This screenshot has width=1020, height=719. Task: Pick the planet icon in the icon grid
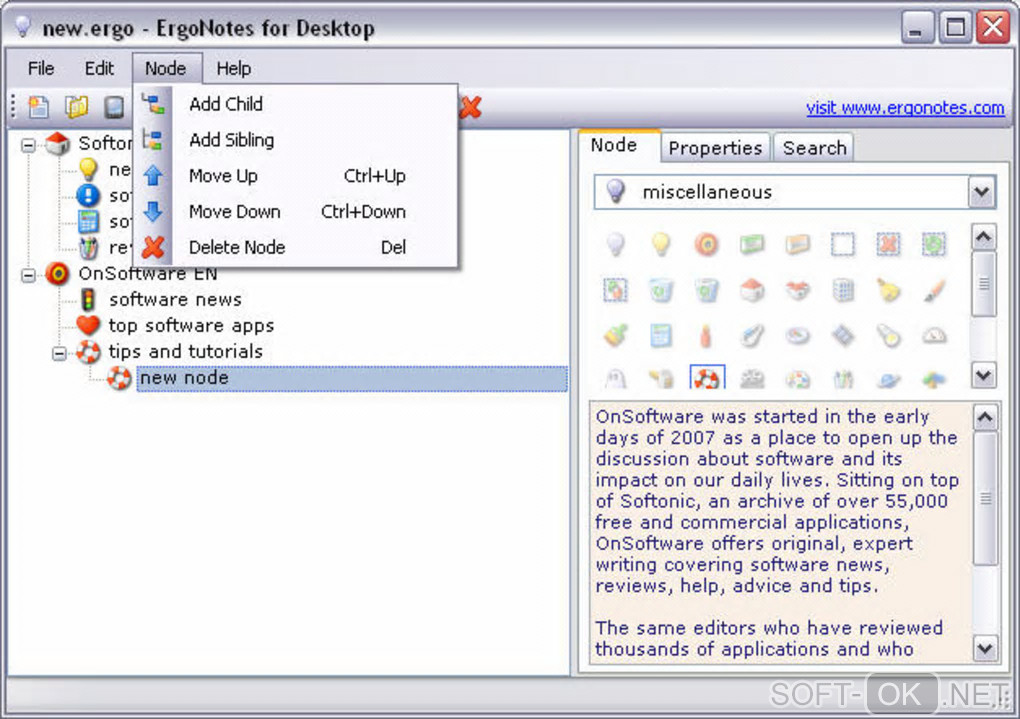click(889, 379)
